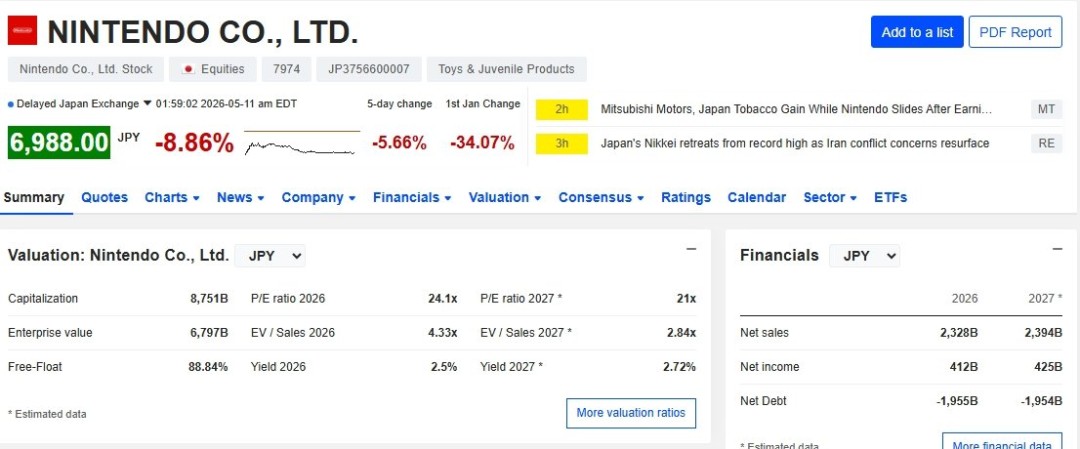This screenshot has width=1080, height=449.
Task: Click the 2h news time badge
Action: tap(561, 109)
